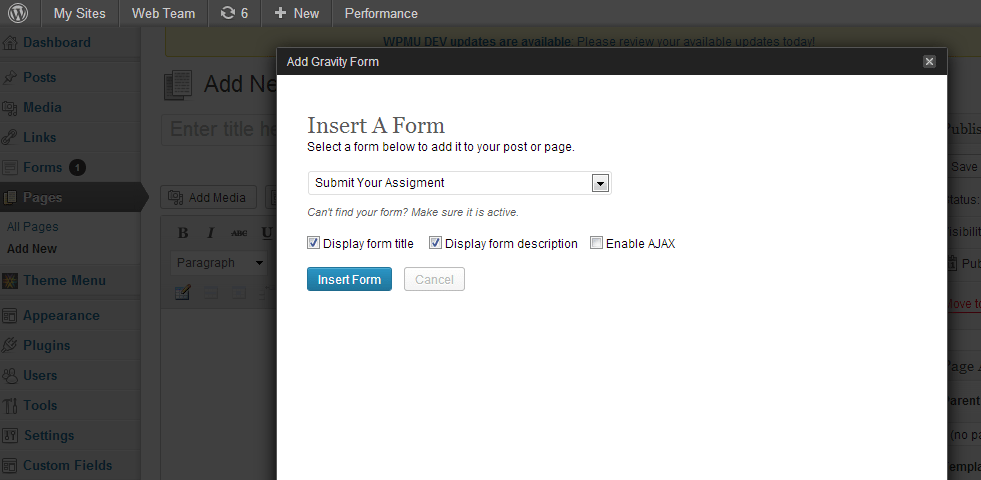Click the Users sidebar icon

(9, 375)
